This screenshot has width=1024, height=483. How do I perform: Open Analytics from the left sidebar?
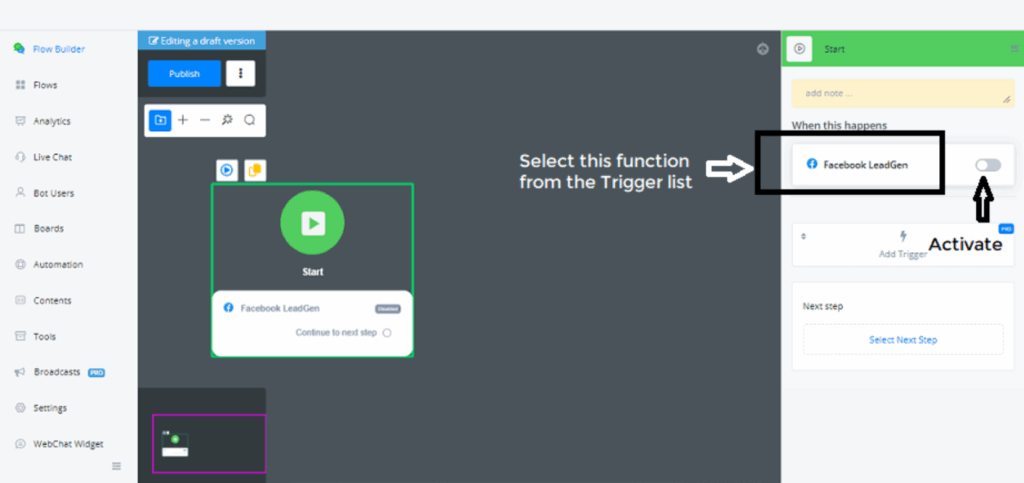point(52,121)
